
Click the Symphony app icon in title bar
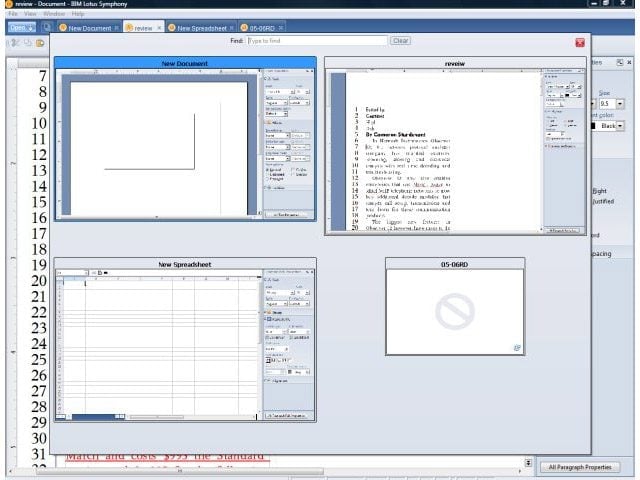tap(9, 4)
